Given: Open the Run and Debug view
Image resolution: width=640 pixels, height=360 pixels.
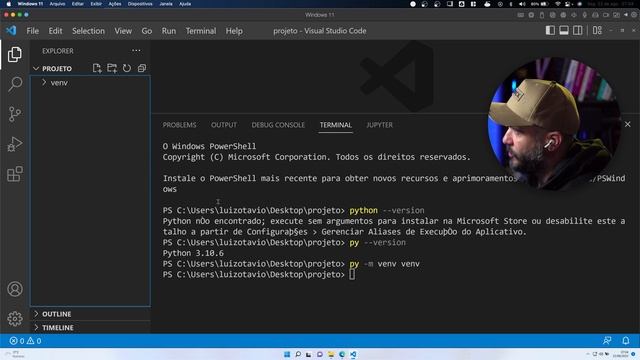Looking at the screenshot, I should point(15,144).
